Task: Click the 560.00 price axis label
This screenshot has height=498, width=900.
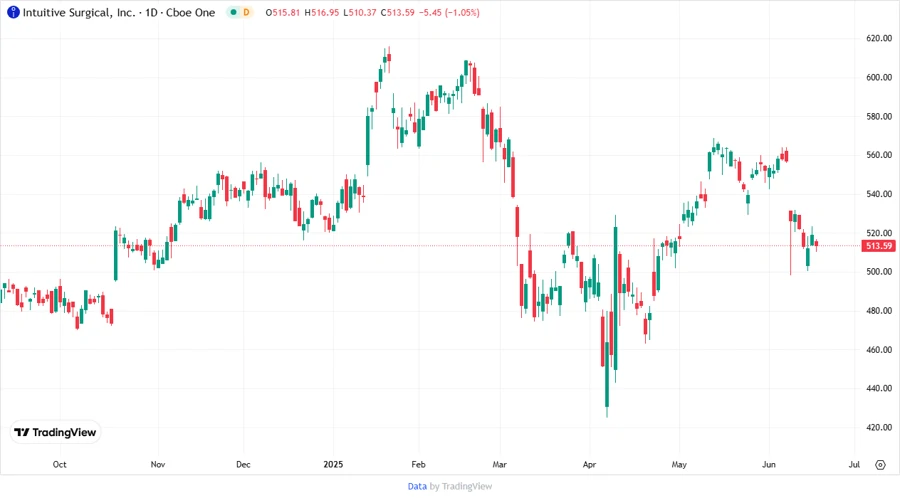Action: (879, 155)
